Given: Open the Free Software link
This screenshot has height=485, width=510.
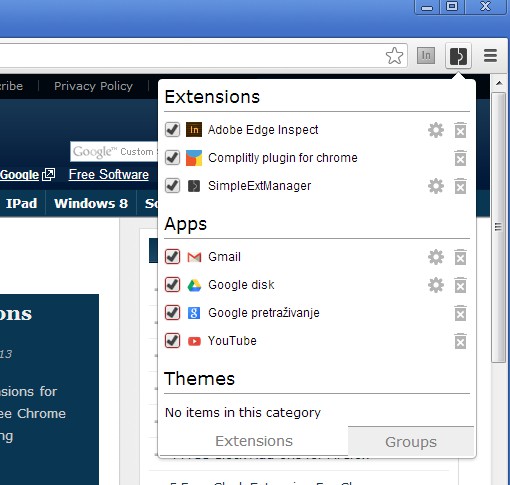Looking at the screenshot, I should tap(109, 175).
